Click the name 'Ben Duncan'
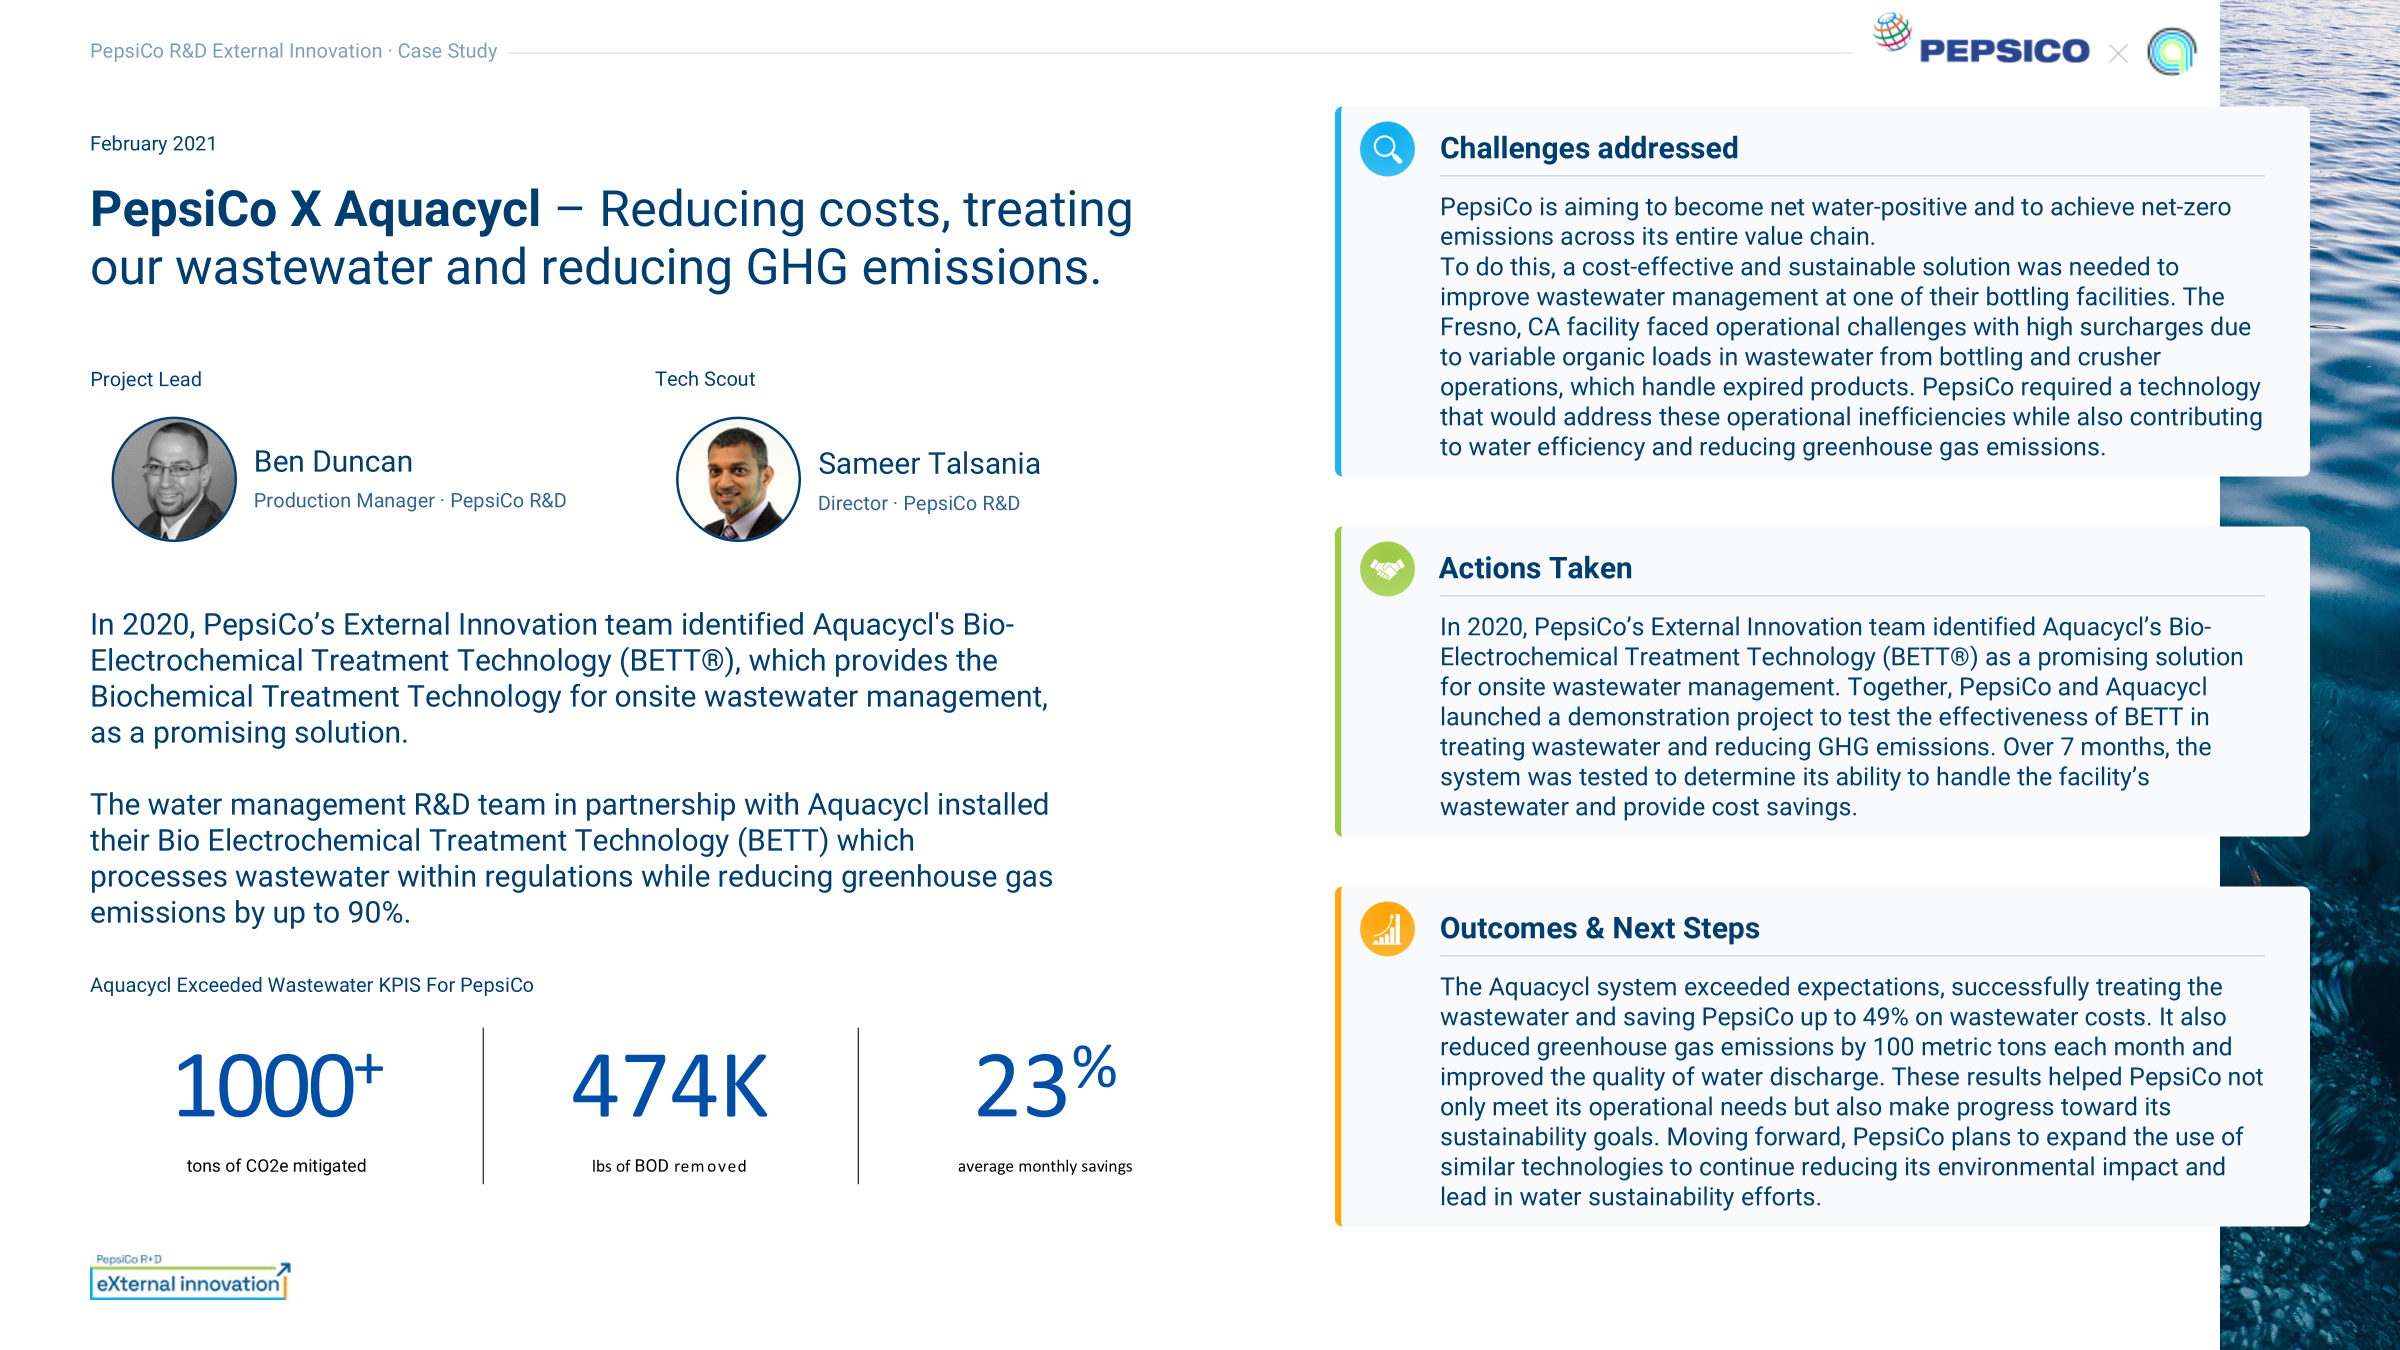This screenshot has height=1350, width=2400. pos(333,461)
